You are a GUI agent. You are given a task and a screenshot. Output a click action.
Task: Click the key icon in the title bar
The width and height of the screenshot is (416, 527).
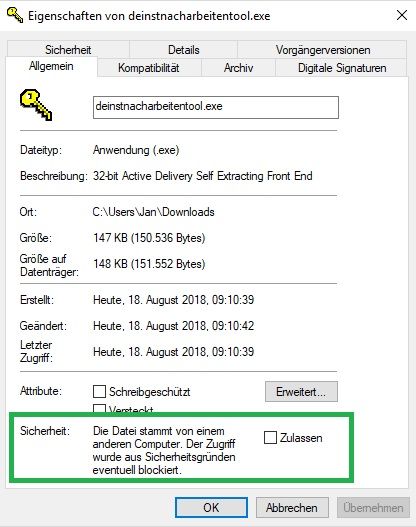pos(15,15)
